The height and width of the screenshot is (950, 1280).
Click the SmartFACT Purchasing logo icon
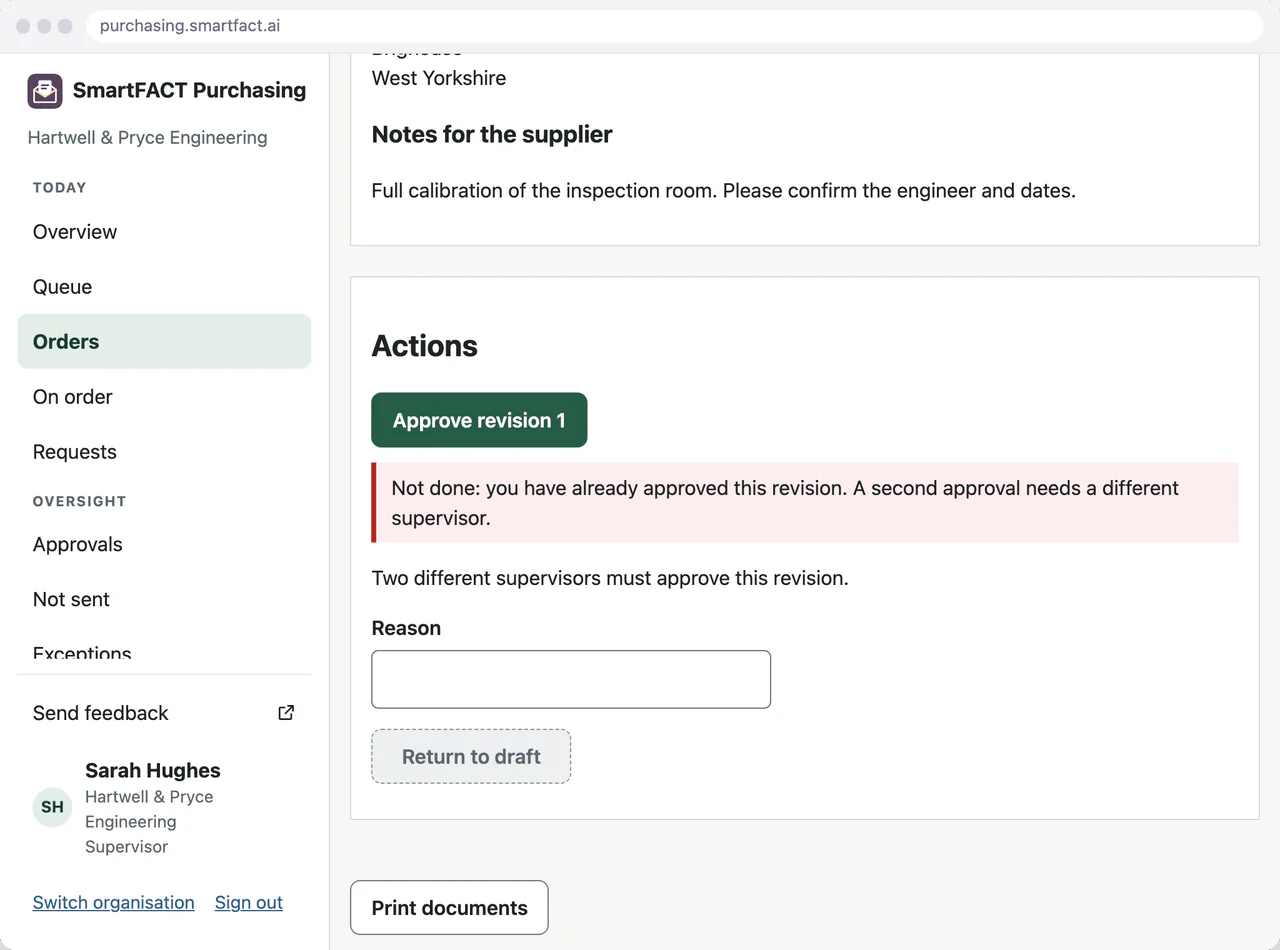point(45,91)
